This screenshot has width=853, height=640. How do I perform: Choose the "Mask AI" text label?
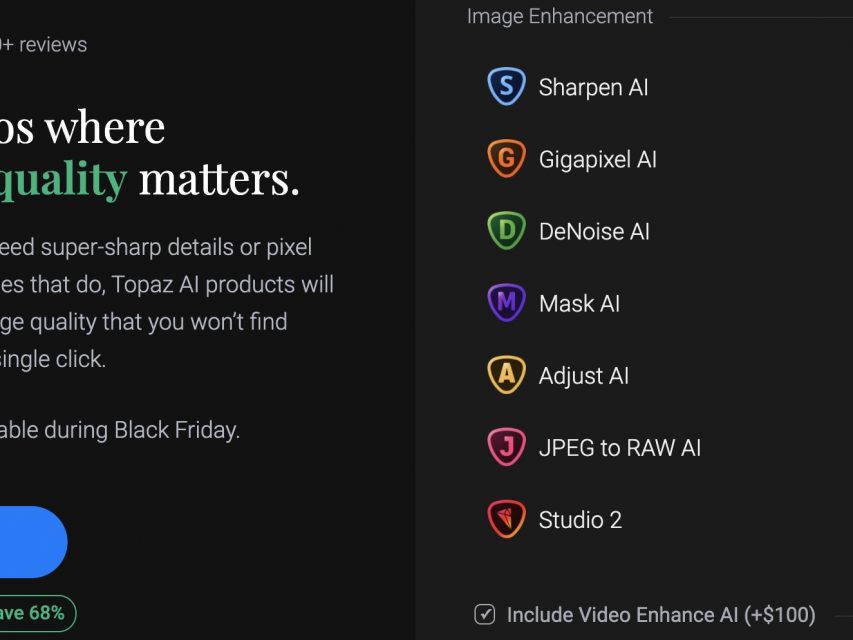pyautogui.click(x=579, y=303)
